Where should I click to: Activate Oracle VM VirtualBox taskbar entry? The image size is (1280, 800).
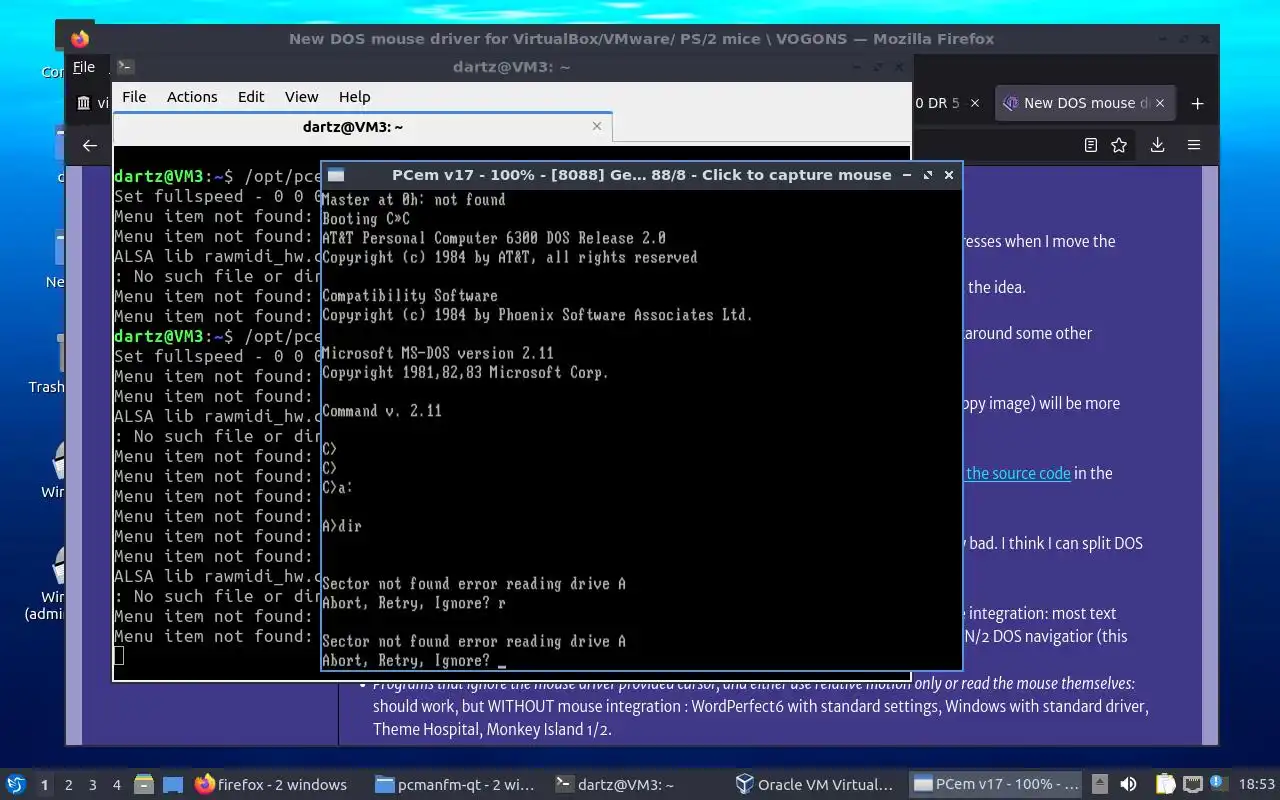click(x=816, y=785)
